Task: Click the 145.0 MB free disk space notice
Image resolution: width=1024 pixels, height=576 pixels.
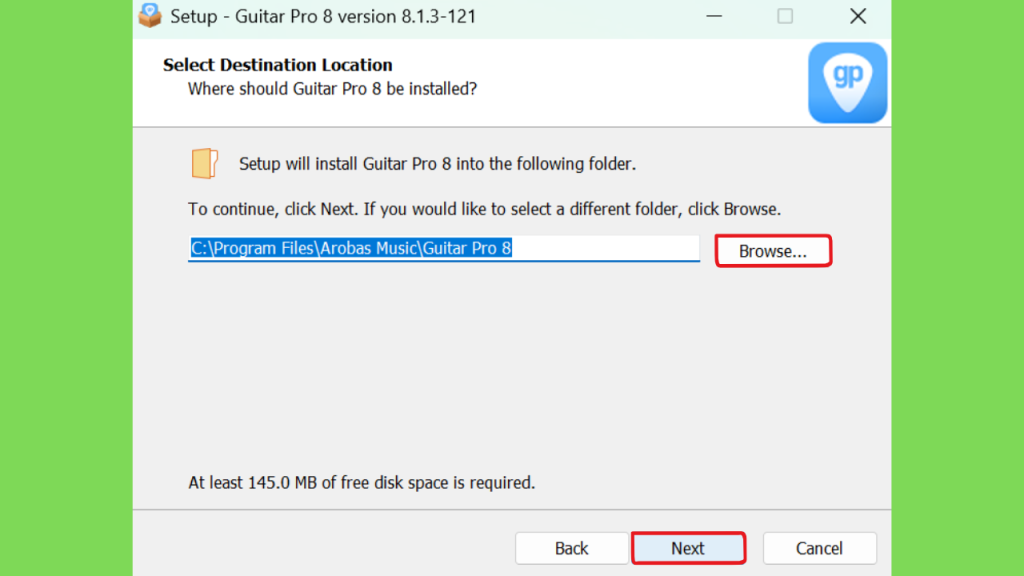Action: coord(362,483)
